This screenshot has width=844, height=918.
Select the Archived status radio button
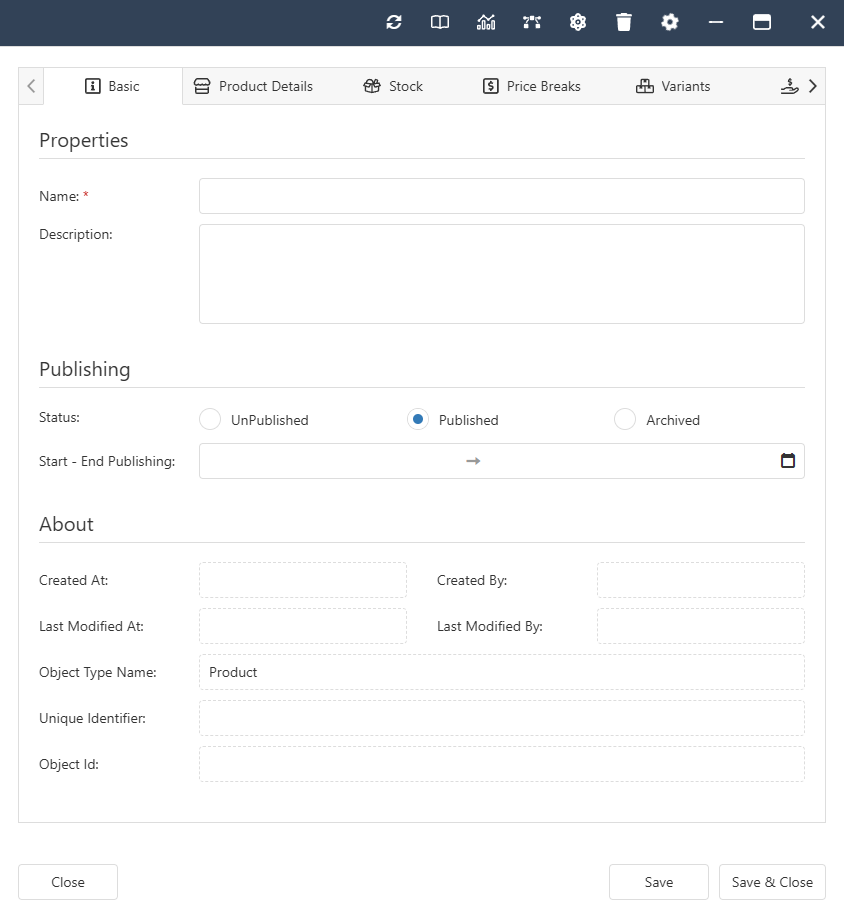[625, 420]
